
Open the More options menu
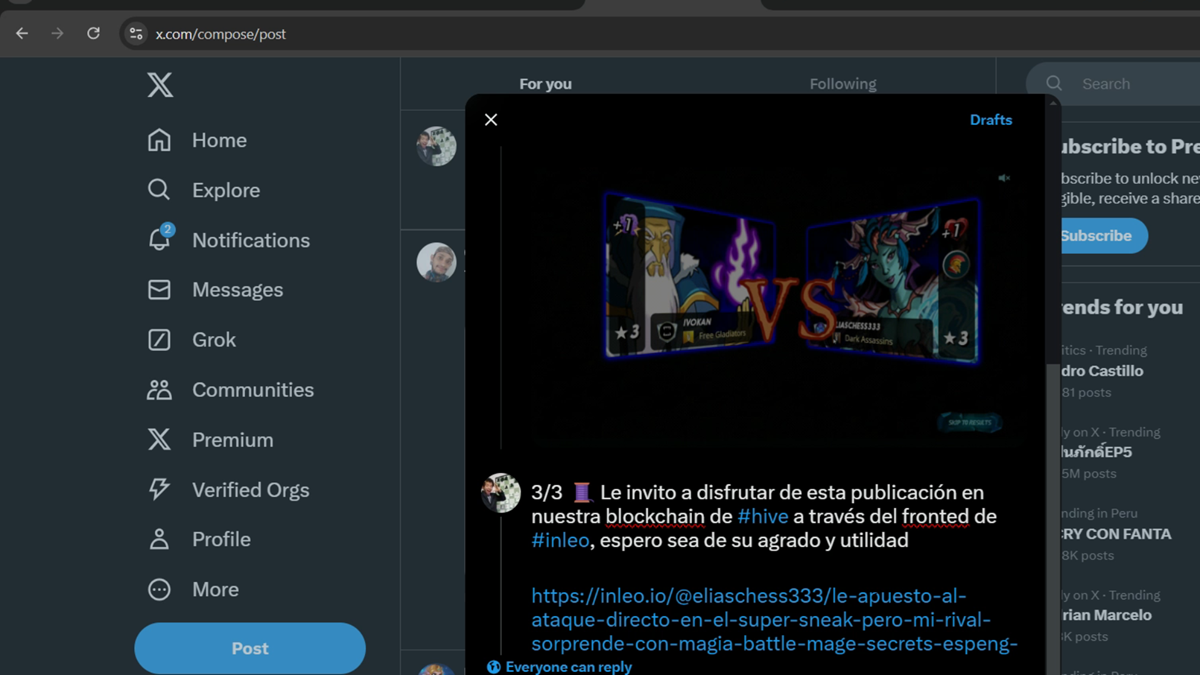point(193,589)
